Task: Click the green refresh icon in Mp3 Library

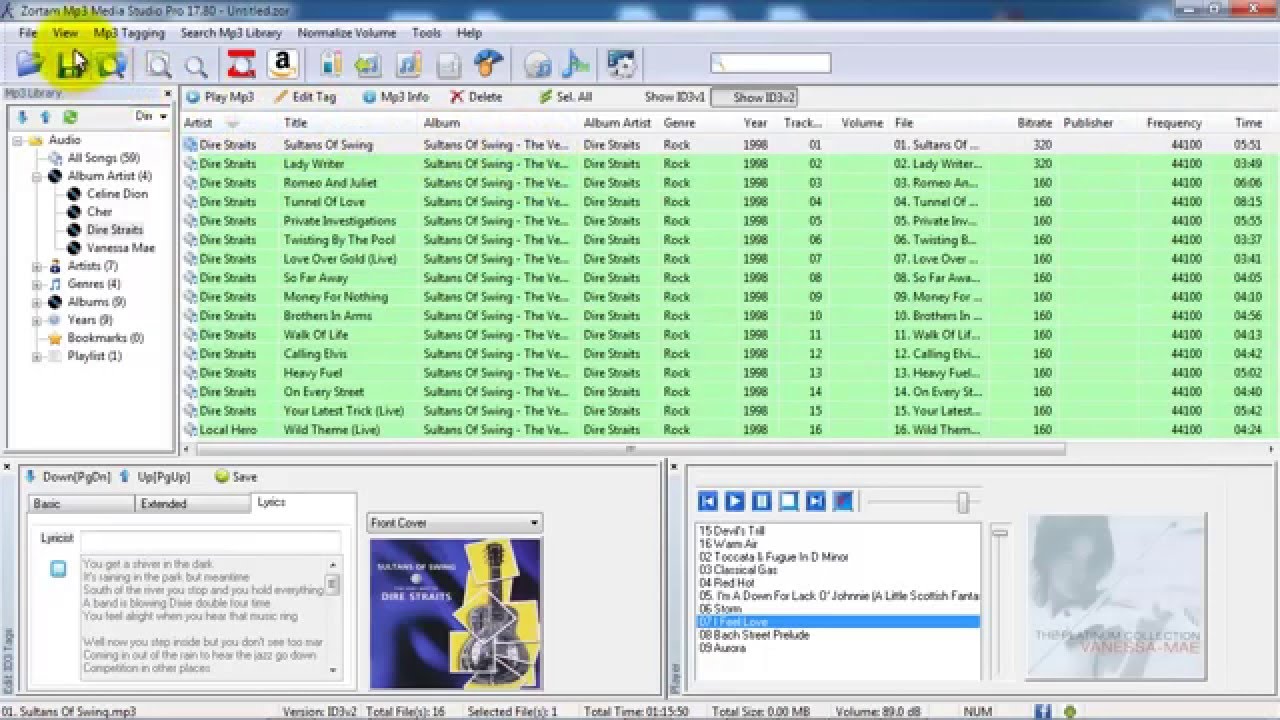Action: [x=70, y=117]
